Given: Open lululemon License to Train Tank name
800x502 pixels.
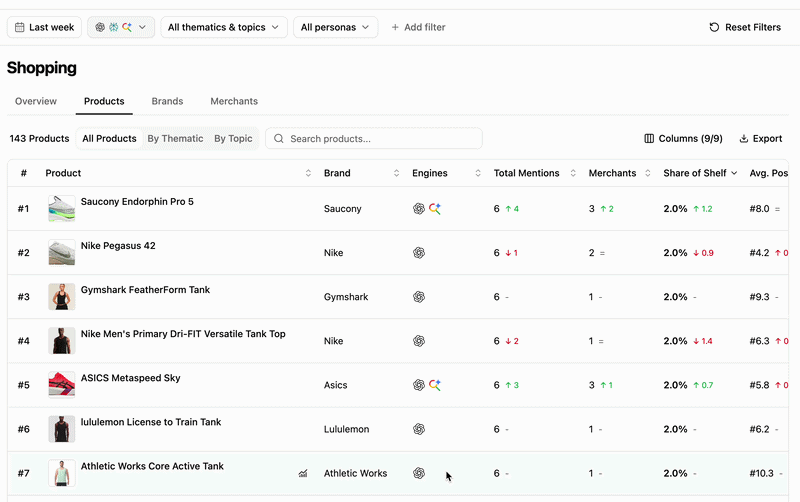Looking at the screenshot, I should coord(151,422).
